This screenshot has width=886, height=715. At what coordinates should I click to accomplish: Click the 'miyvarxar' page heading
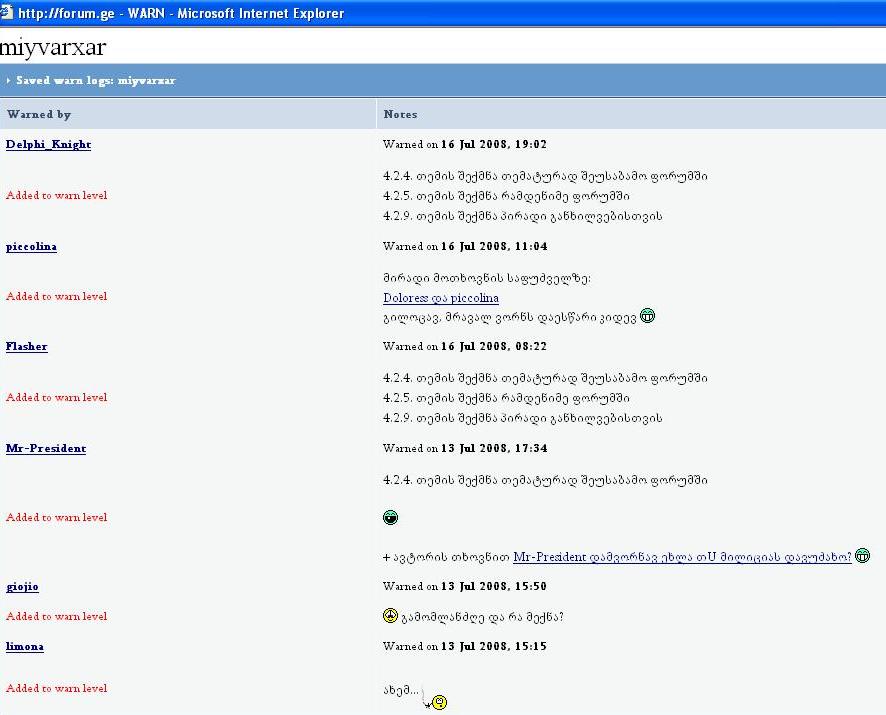[53, 47]
